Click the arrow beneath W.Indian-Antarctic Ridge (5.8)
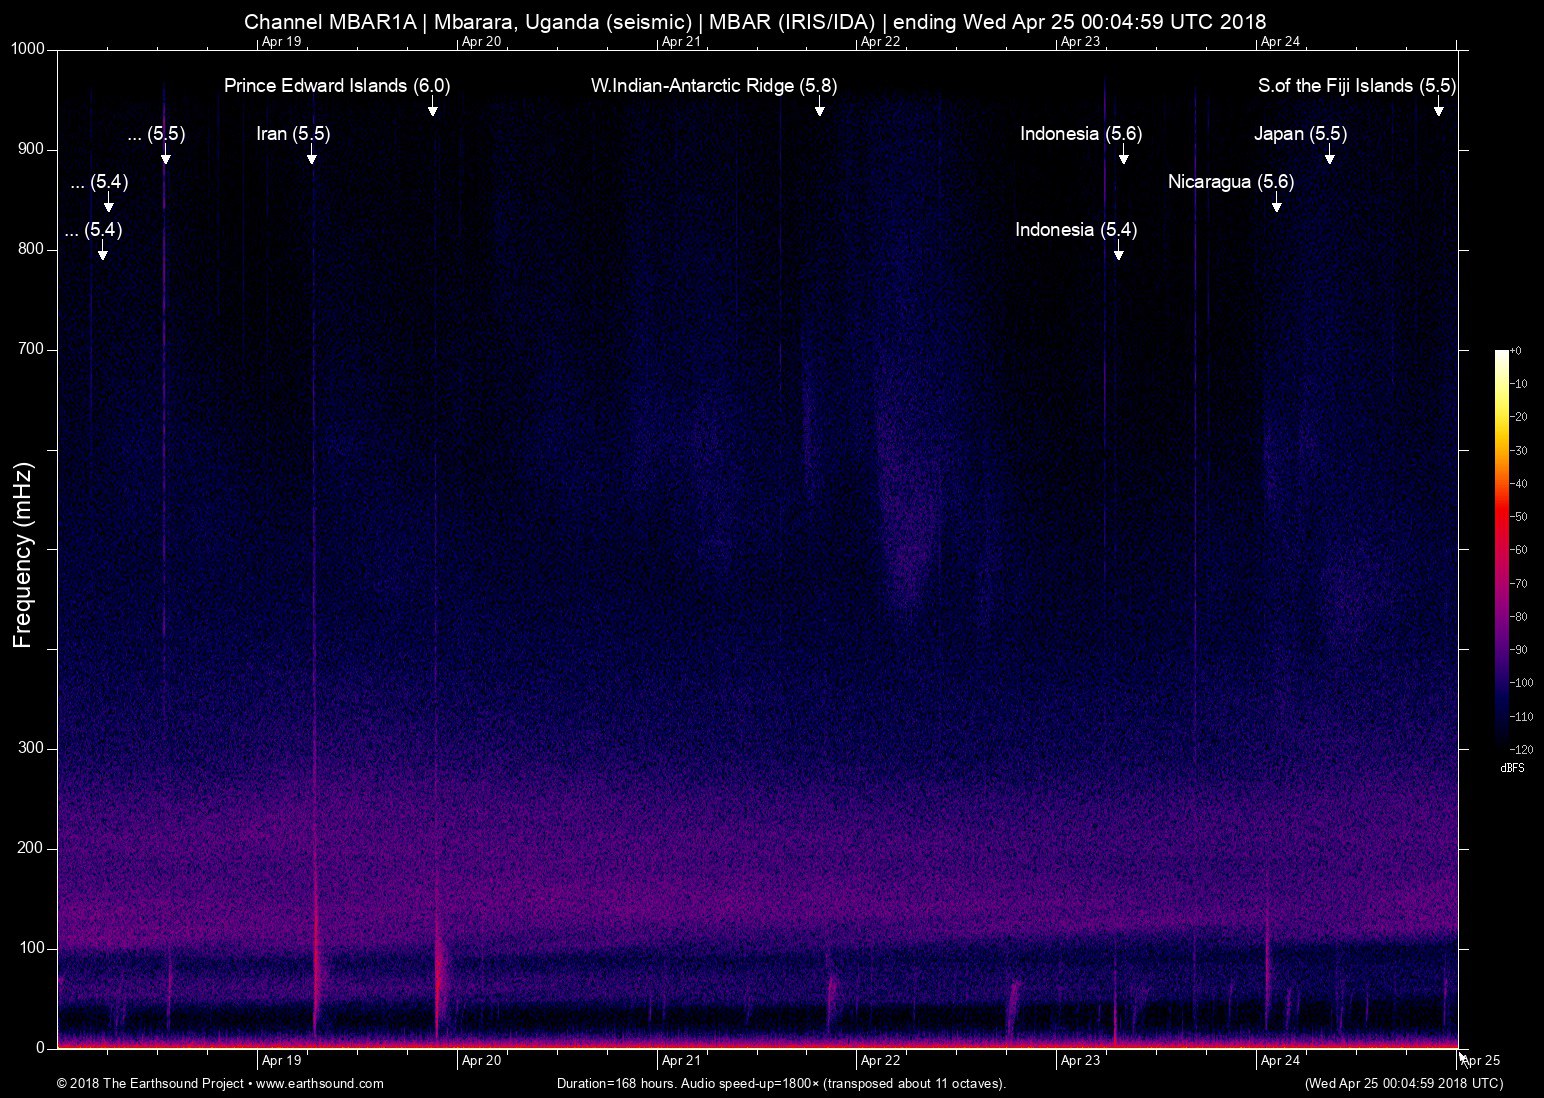 [819, 108]
